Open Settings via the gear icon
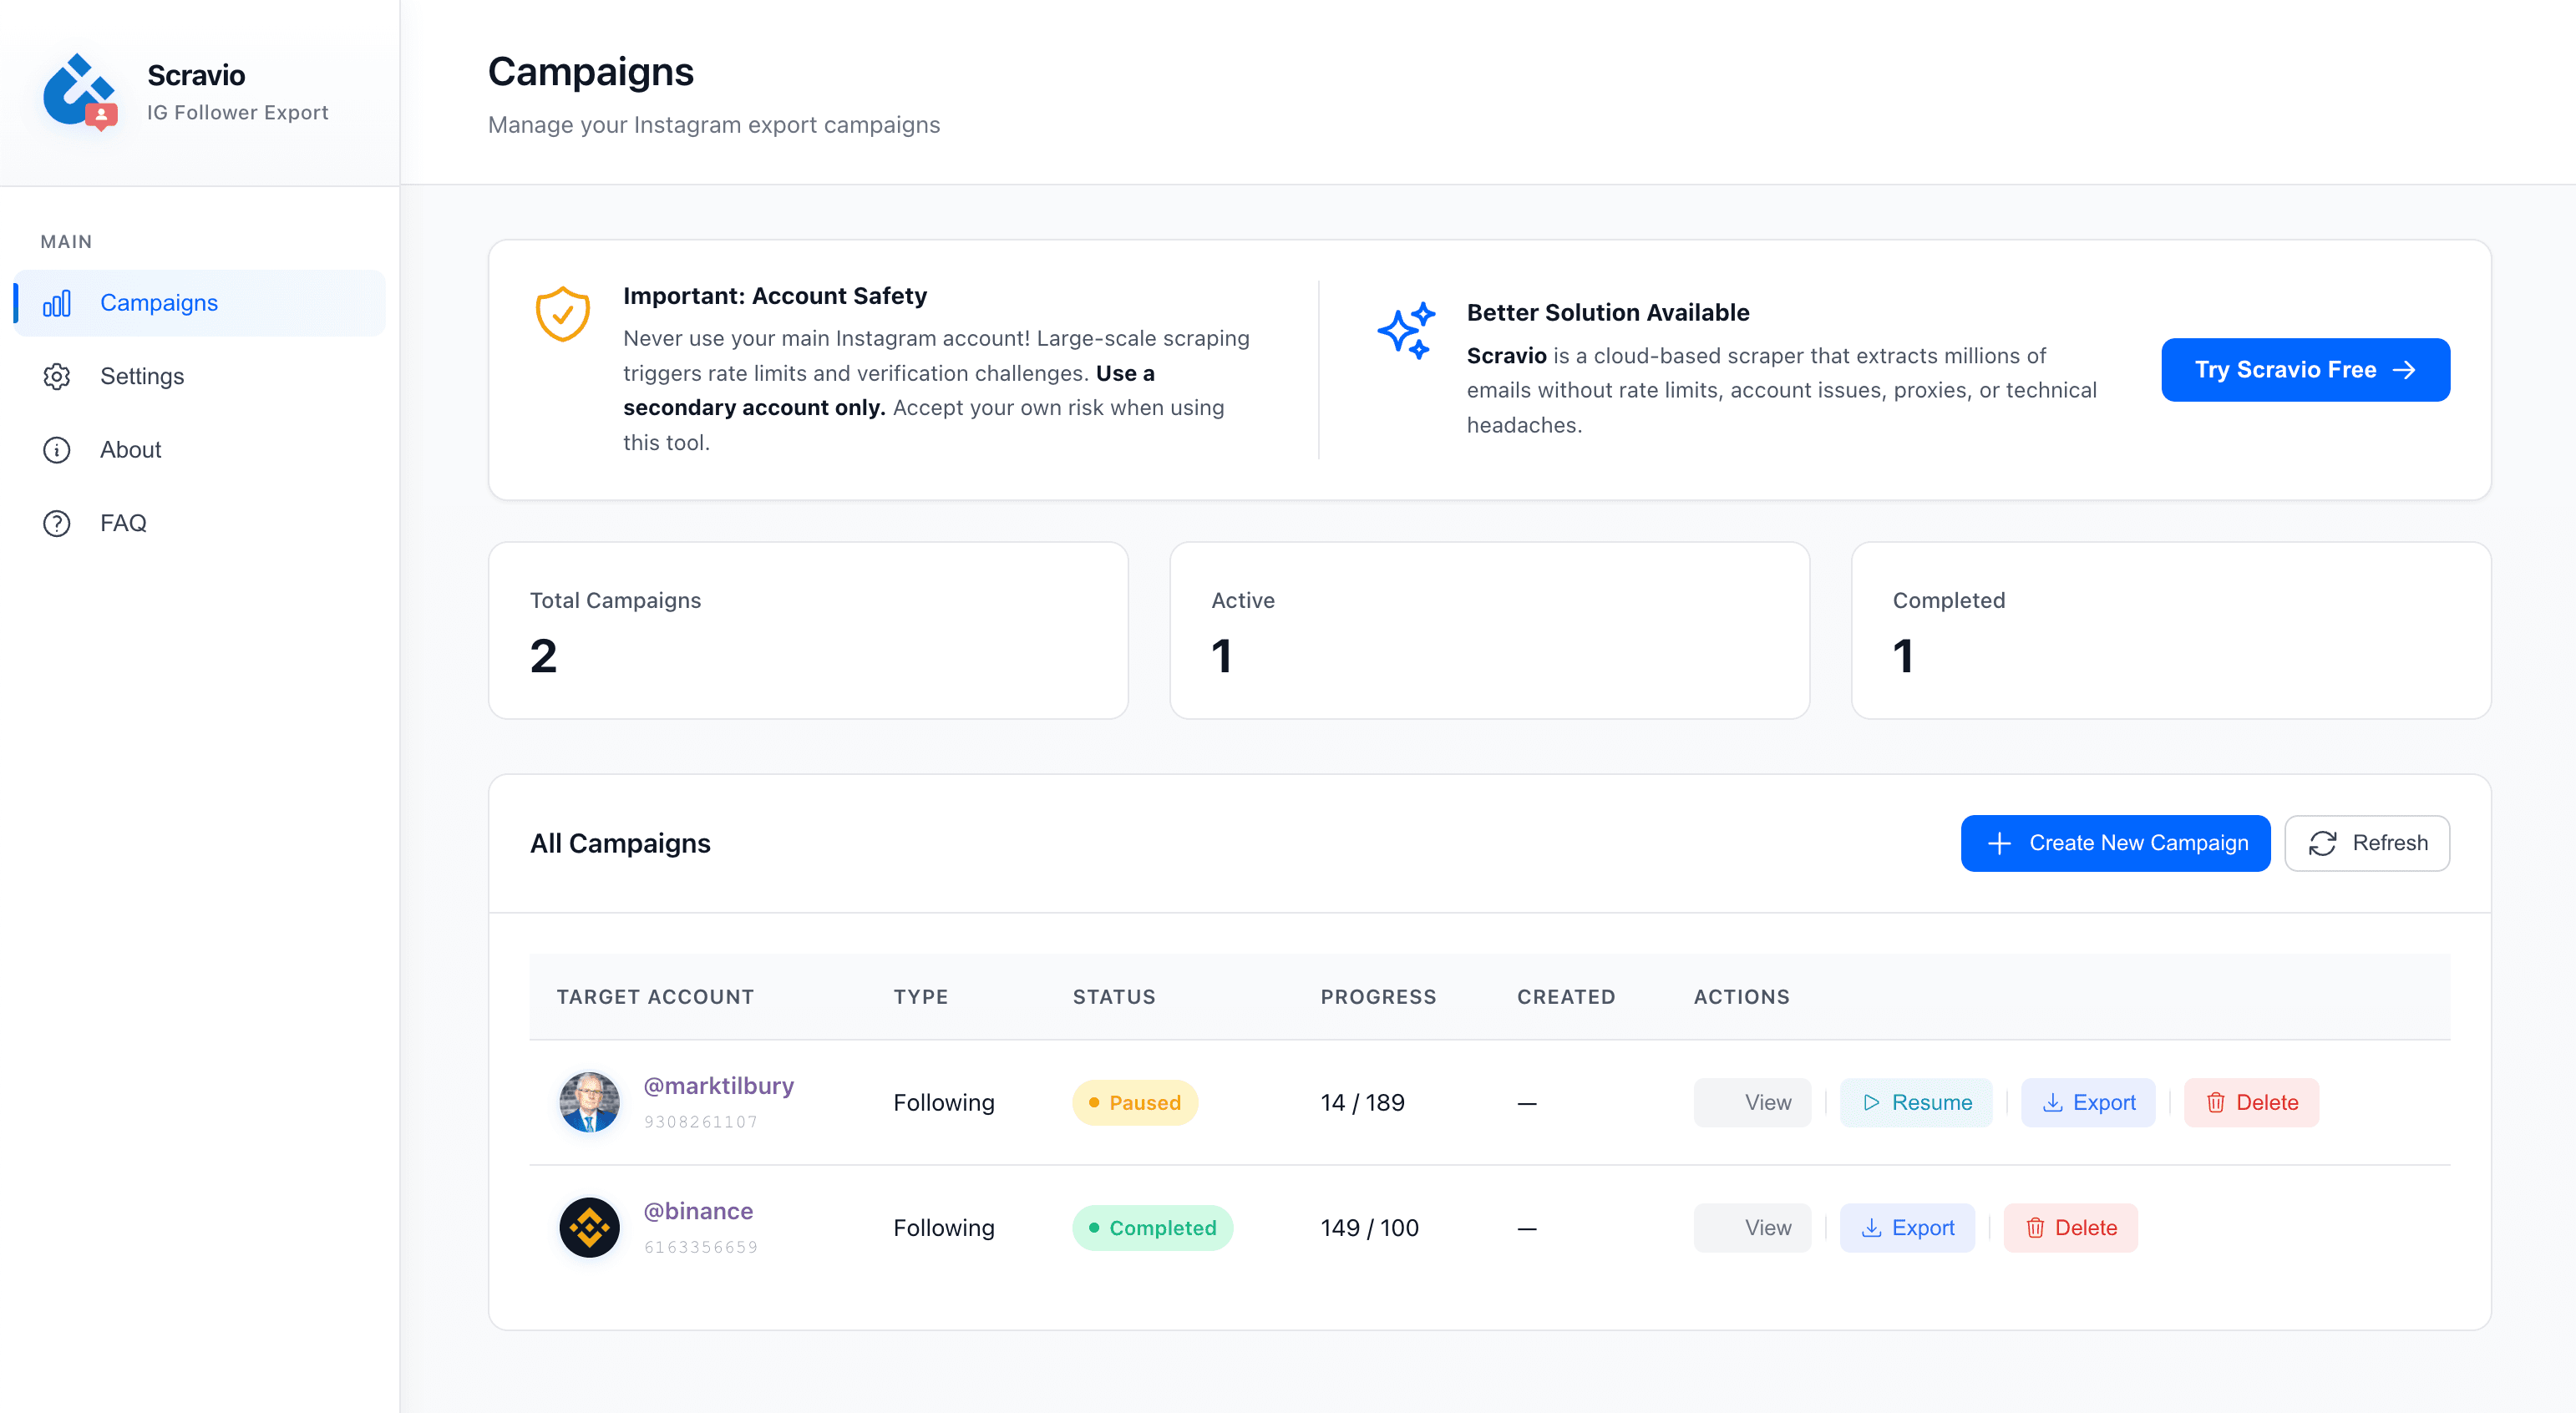 [57, 376]
